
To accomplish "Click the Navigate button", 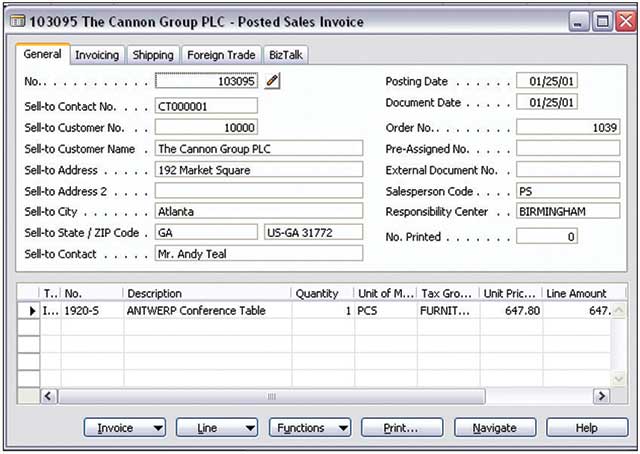I will coord(495,428).
